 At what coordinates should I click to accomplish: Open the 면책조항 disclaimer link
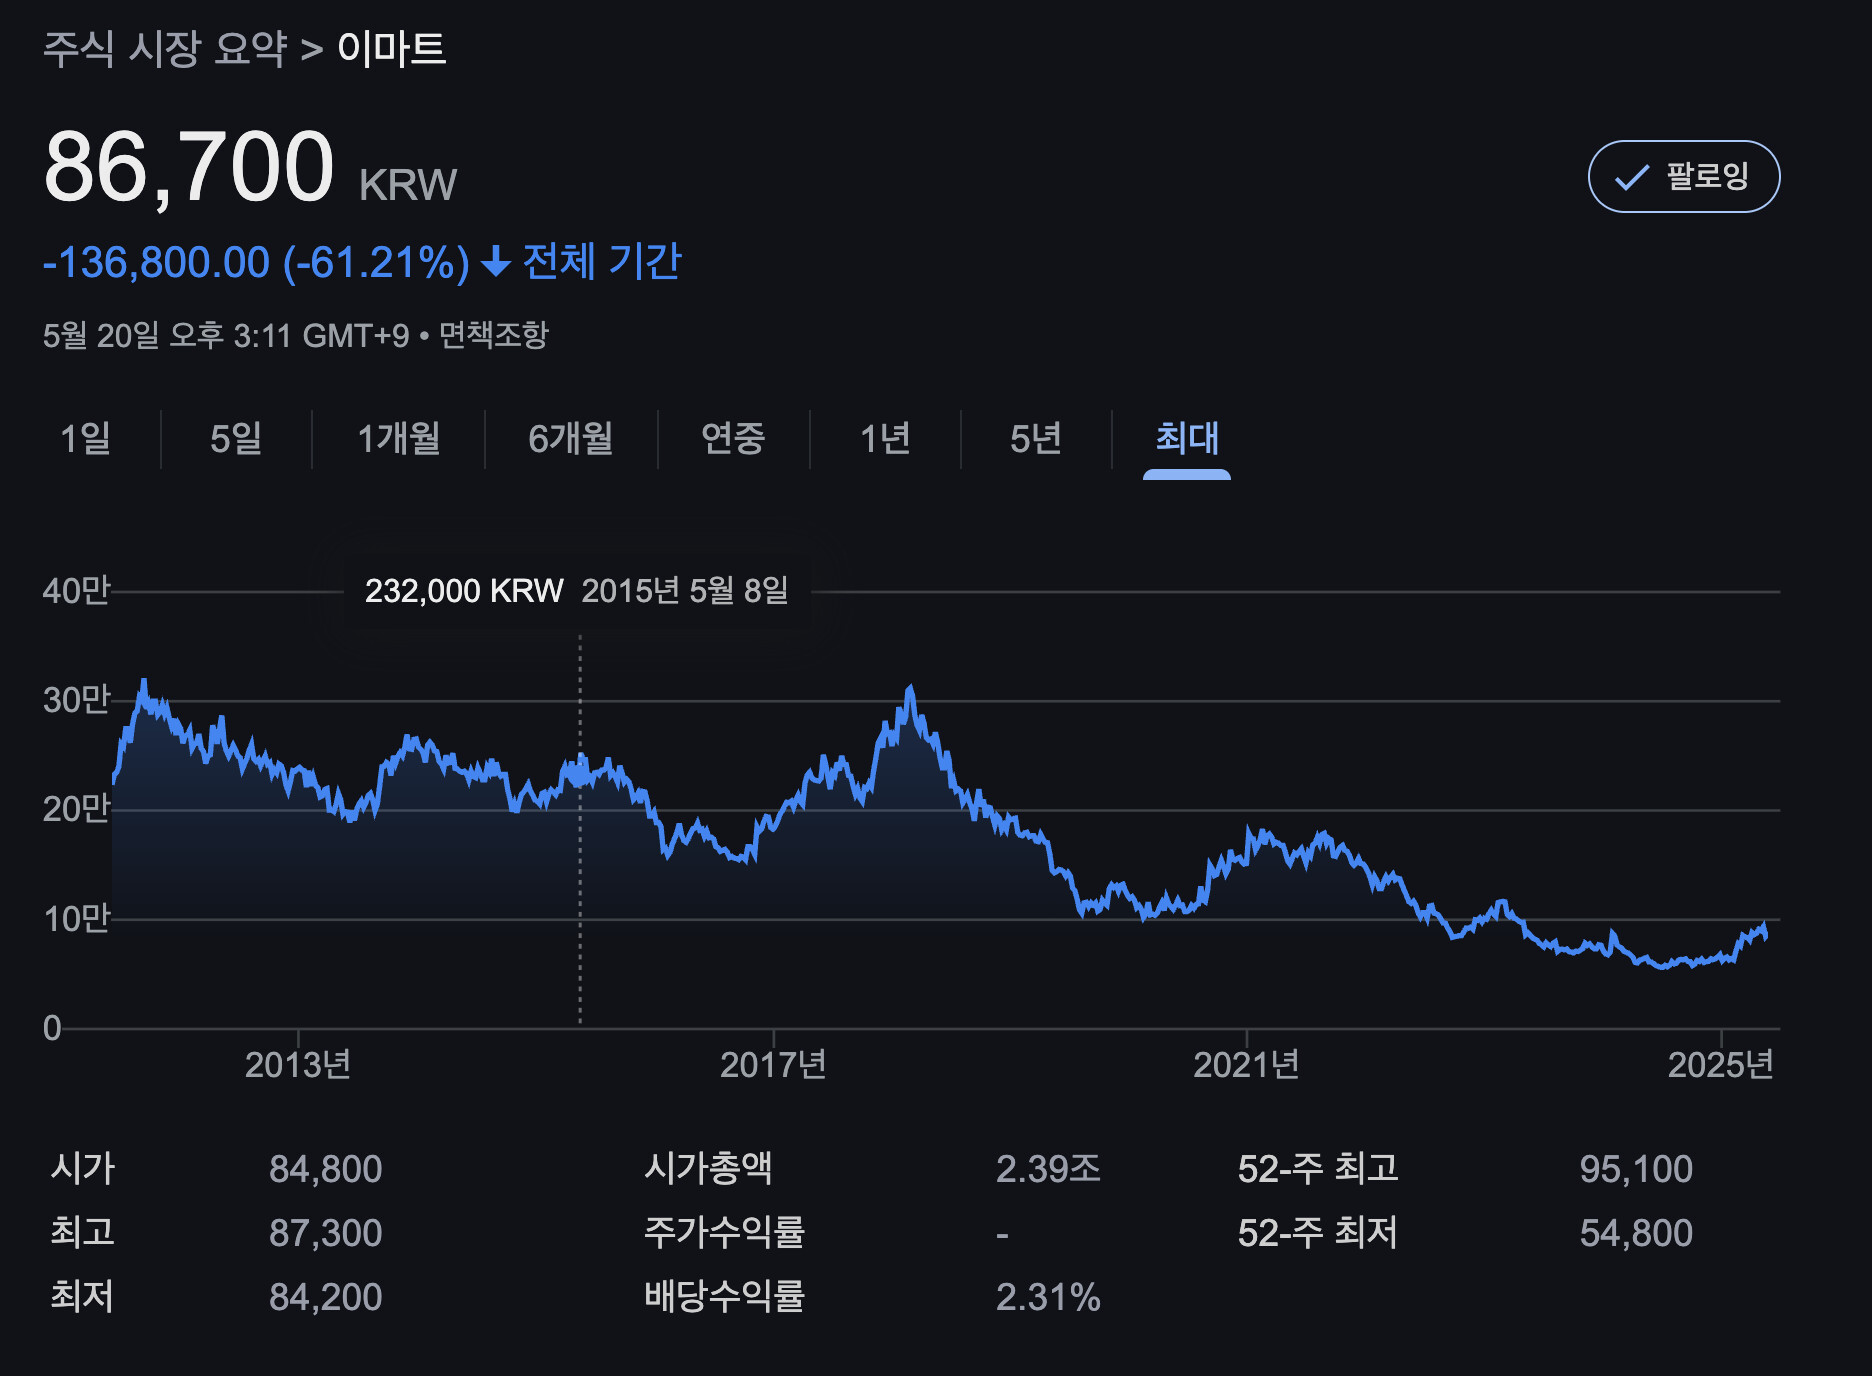click(x=494, y=335)
